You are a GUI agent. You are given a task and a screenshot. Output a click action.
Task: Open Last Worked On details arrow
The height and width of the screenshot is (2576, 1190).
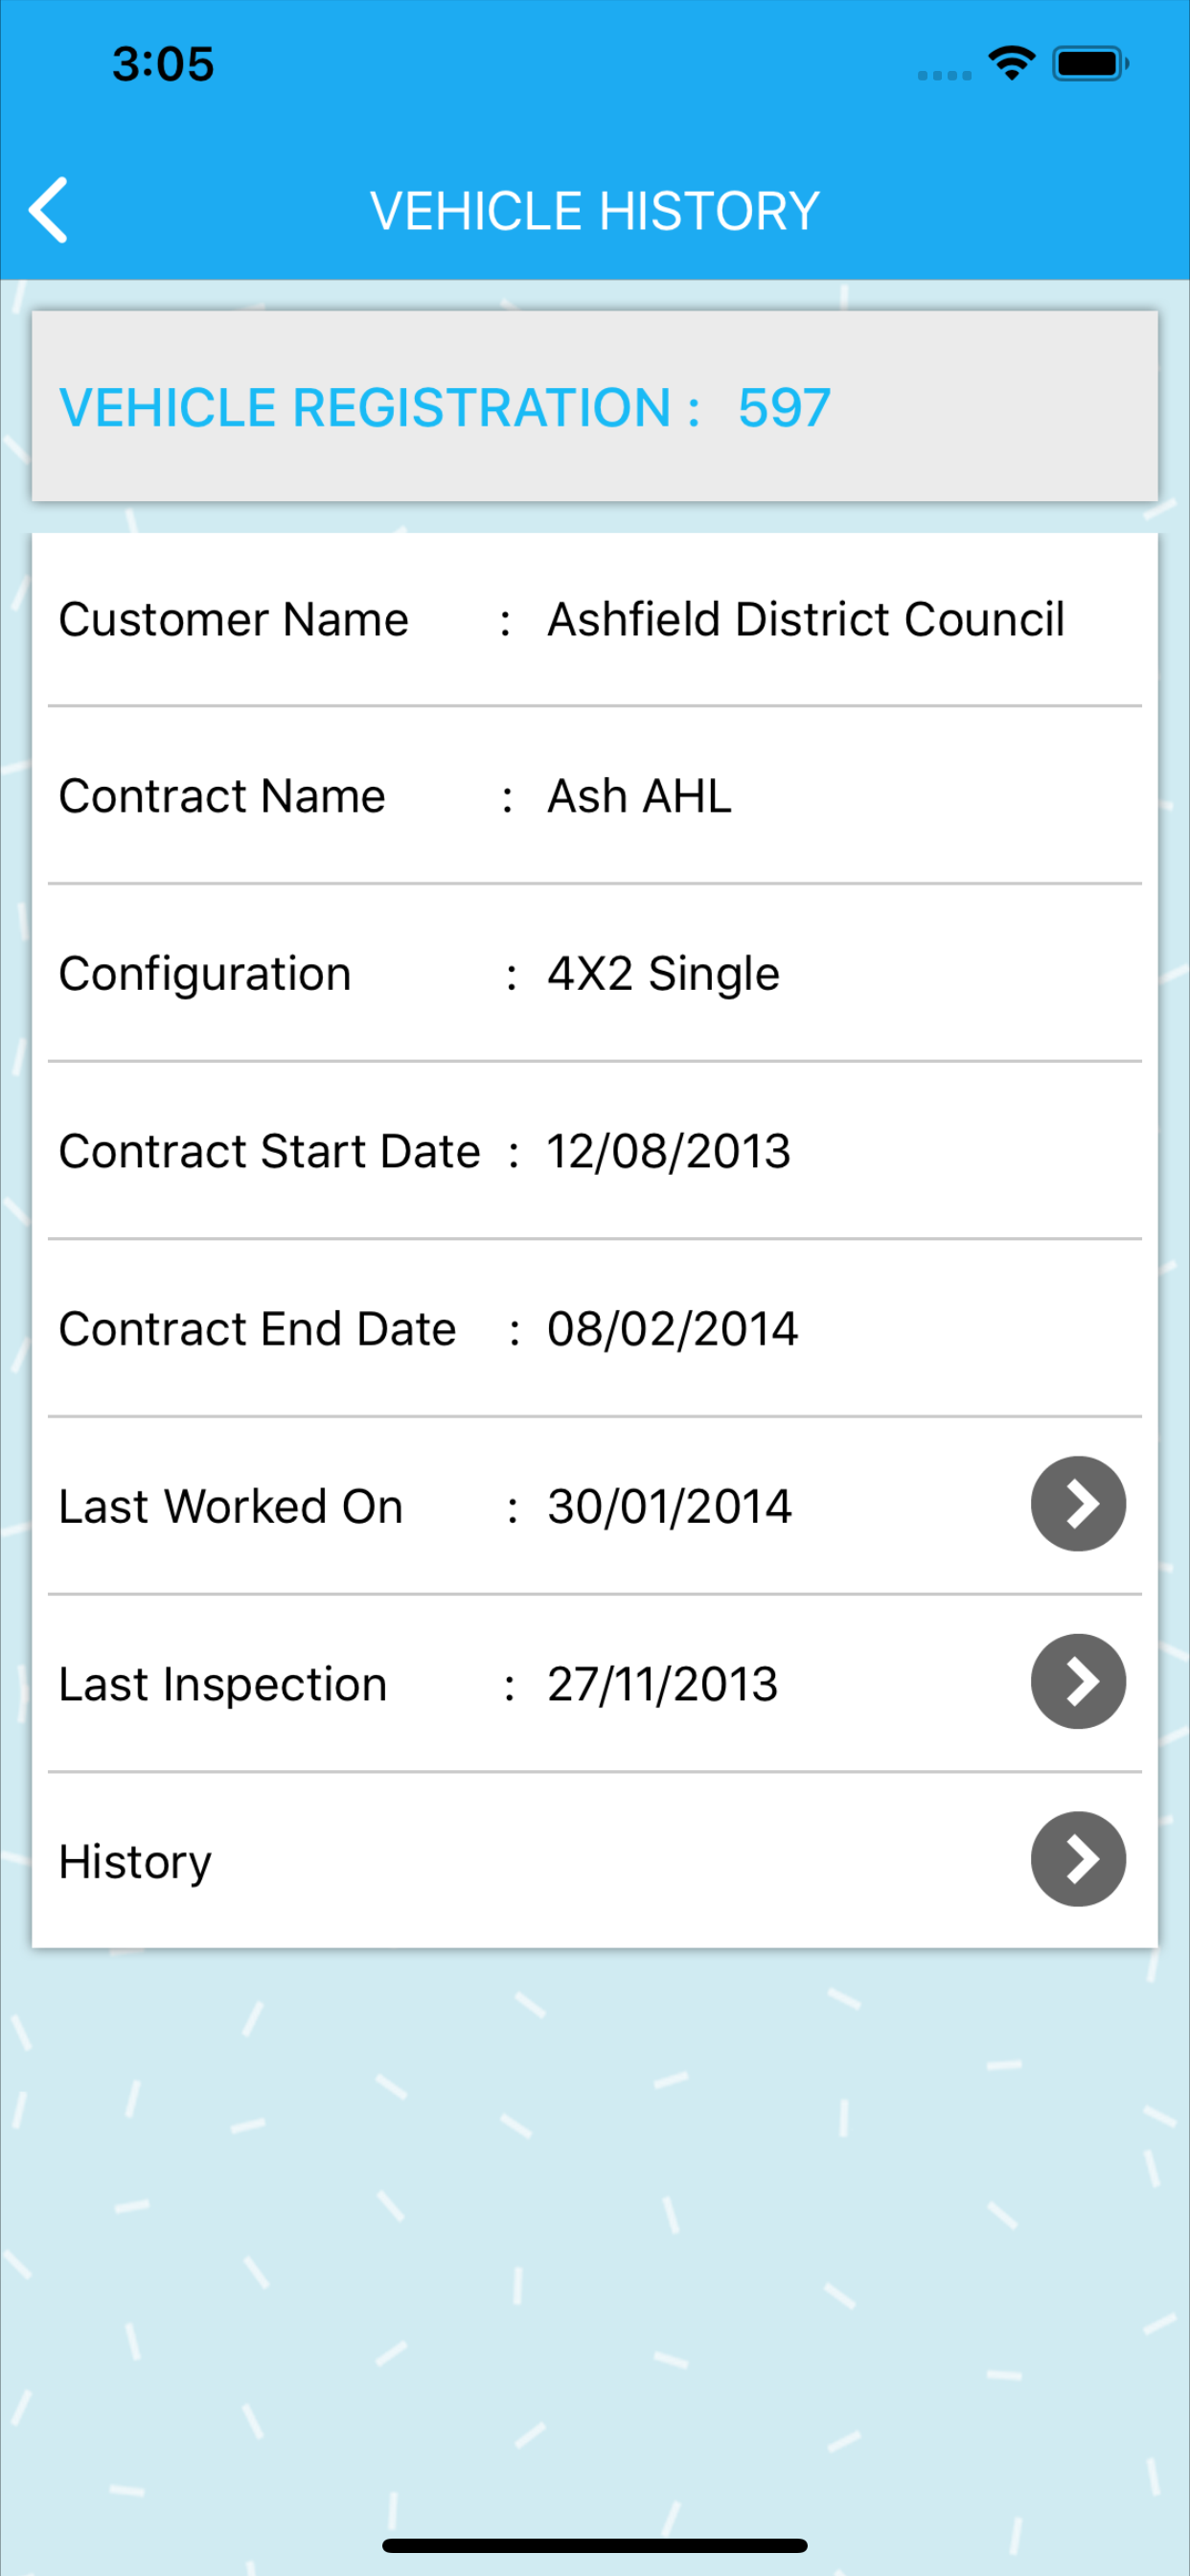[1078, 1504]
